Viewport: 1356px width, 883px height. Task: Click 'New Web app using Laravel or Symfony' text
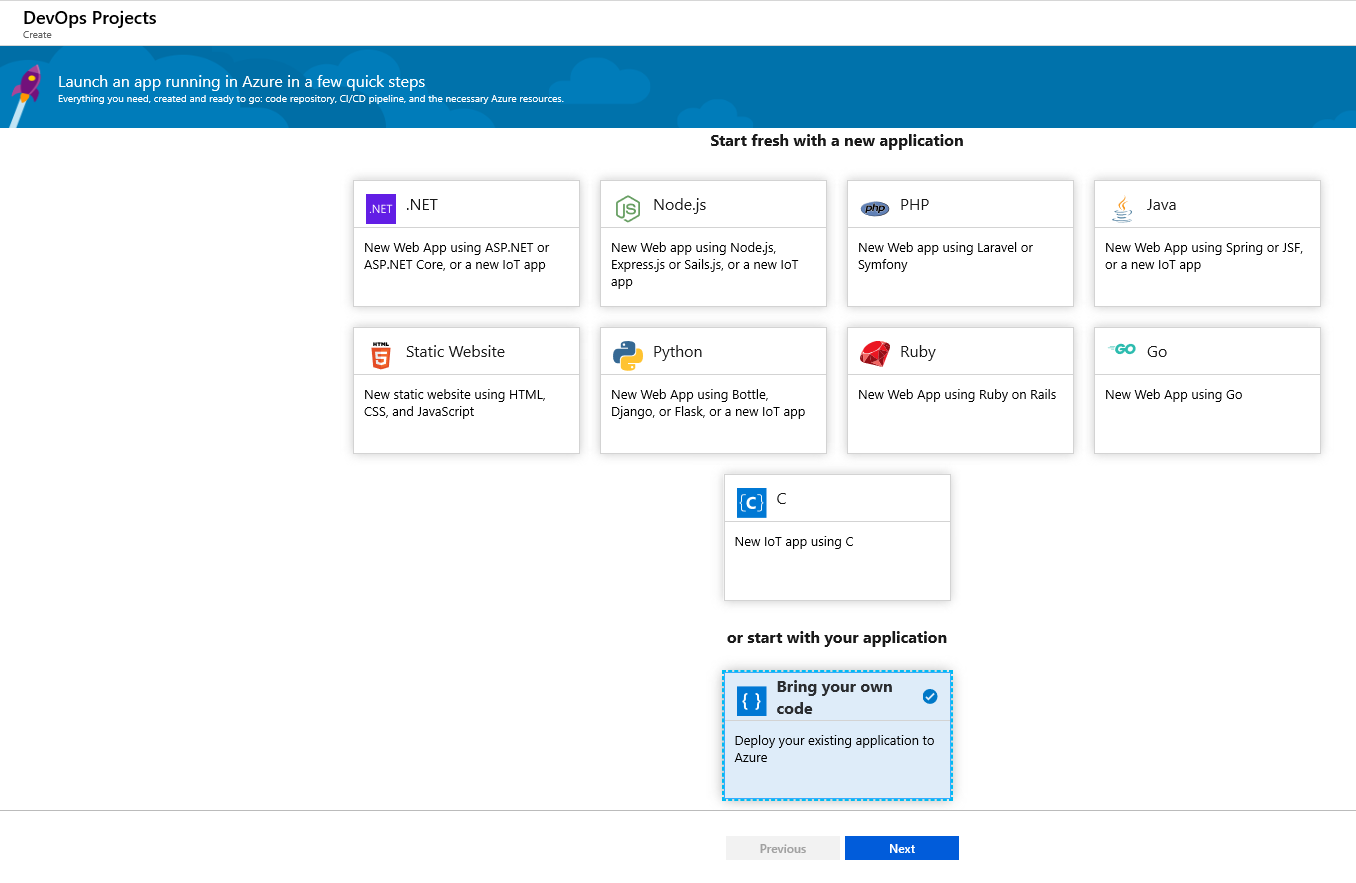[x=946, y=256]
